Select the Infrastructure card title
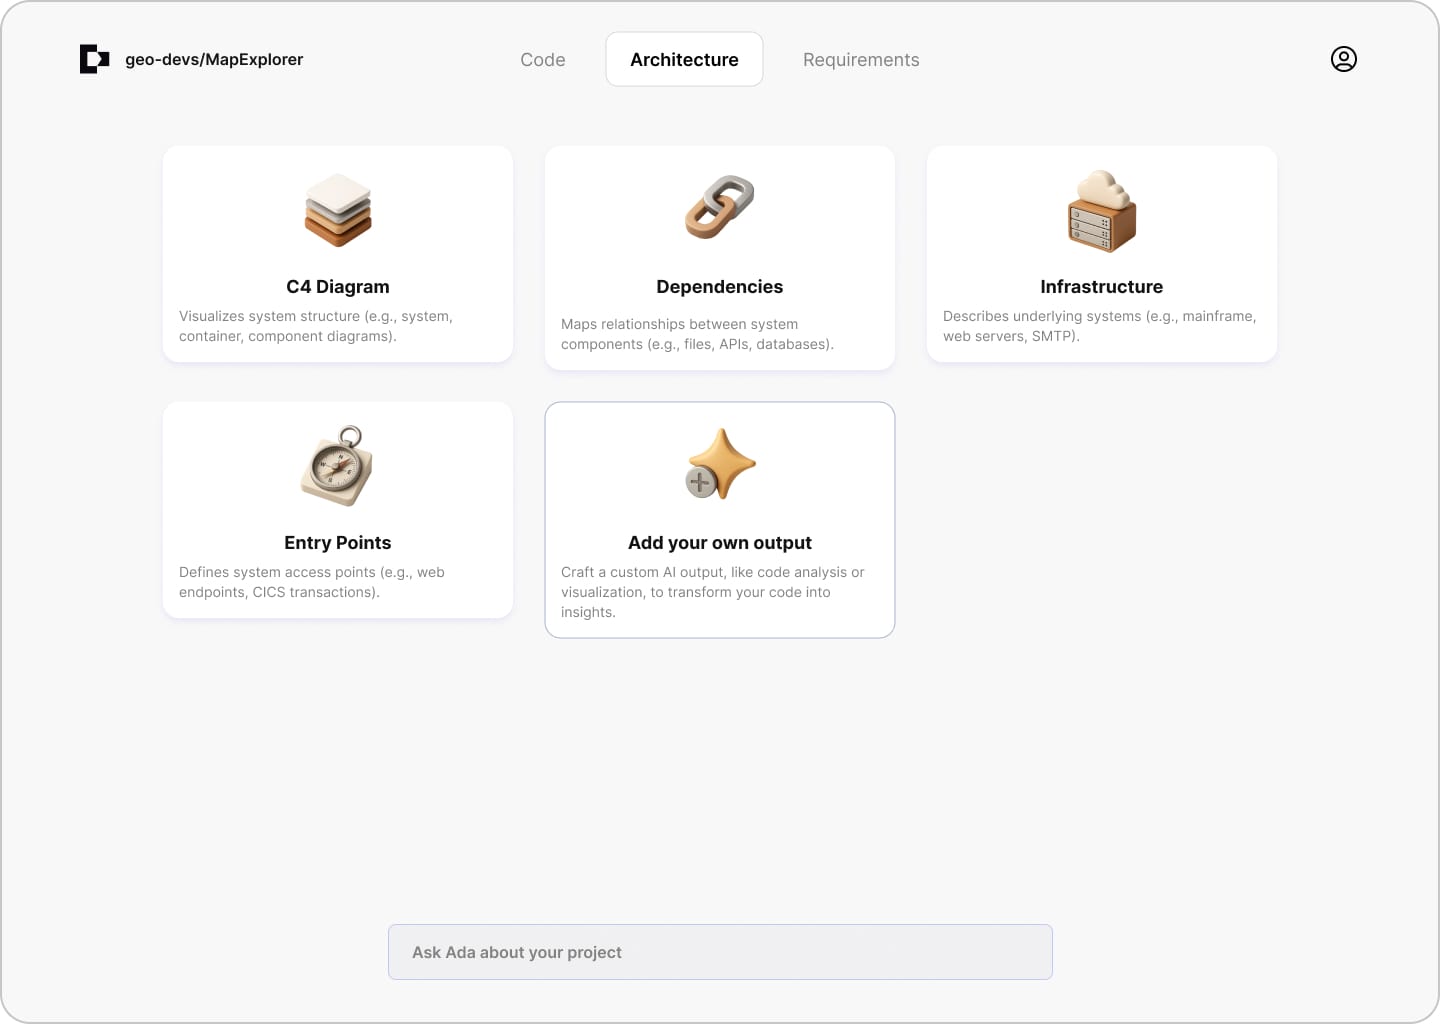Screen dimensions: 1440x1024 (1101, 287)
